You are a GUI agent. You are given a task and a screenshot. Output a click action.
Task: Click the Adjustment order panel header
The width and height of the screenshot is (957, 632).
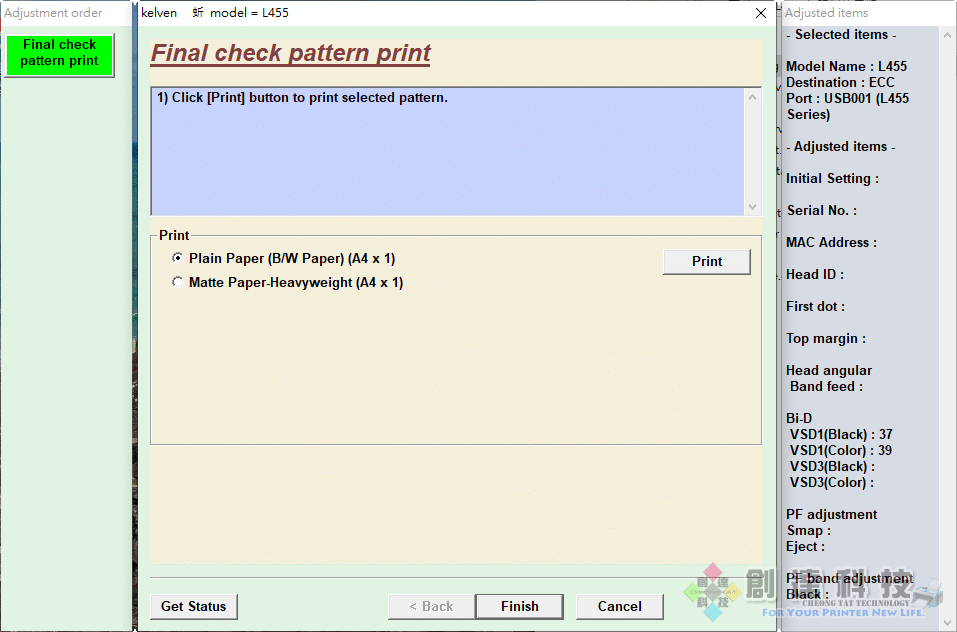55,13
